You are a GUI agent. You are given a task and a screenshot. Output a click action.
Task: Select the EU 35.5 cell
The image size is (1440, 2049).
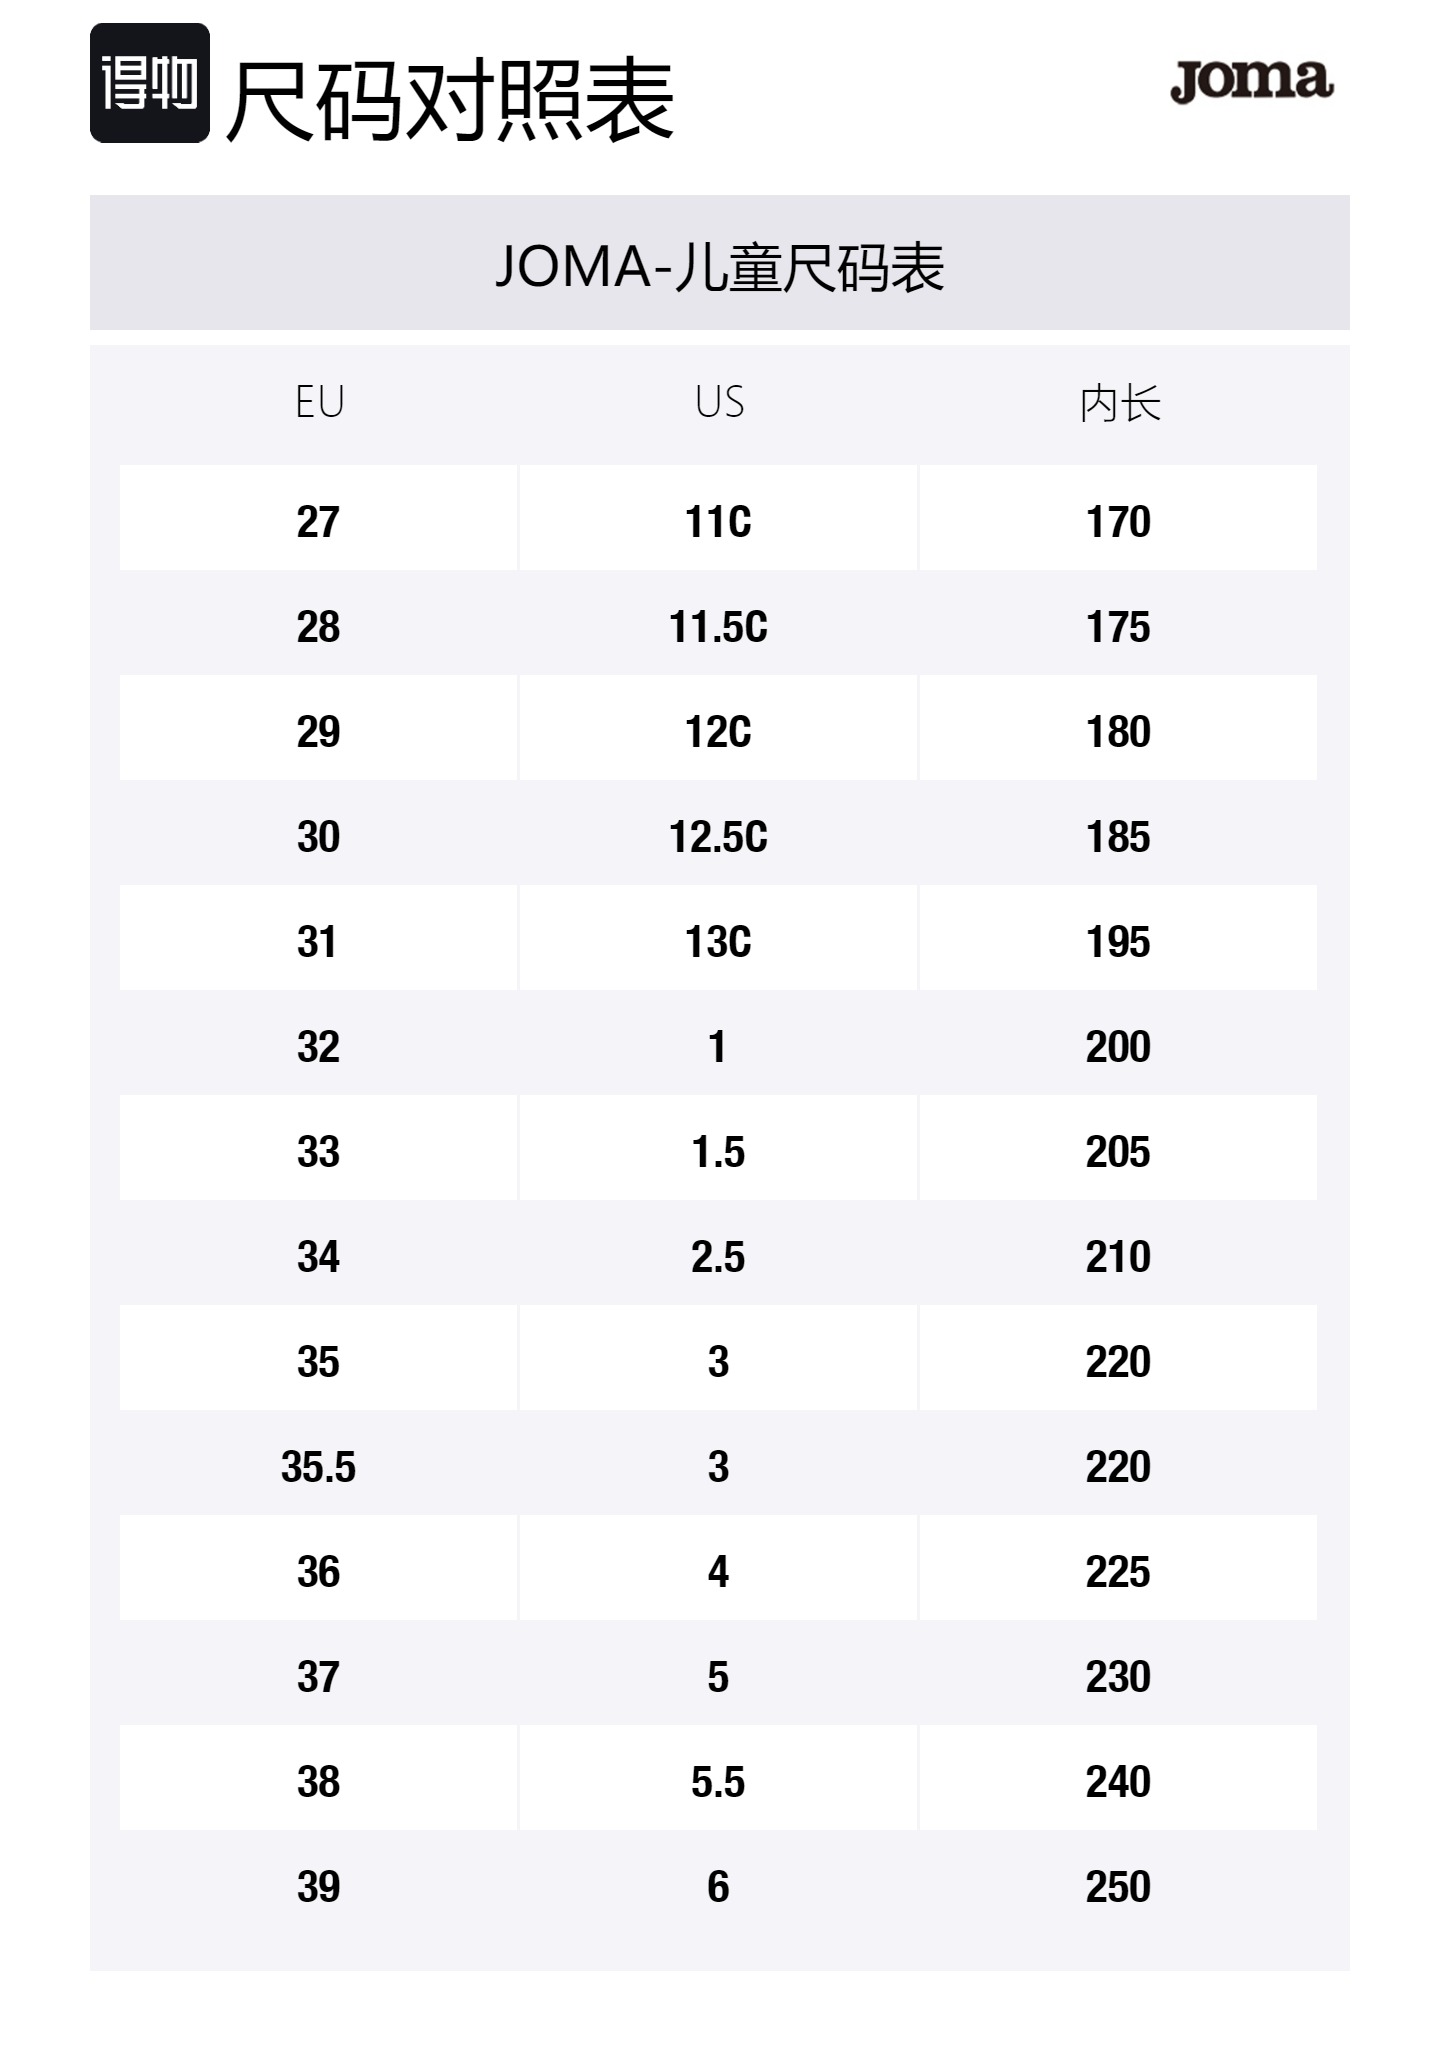click(318, 1467)
